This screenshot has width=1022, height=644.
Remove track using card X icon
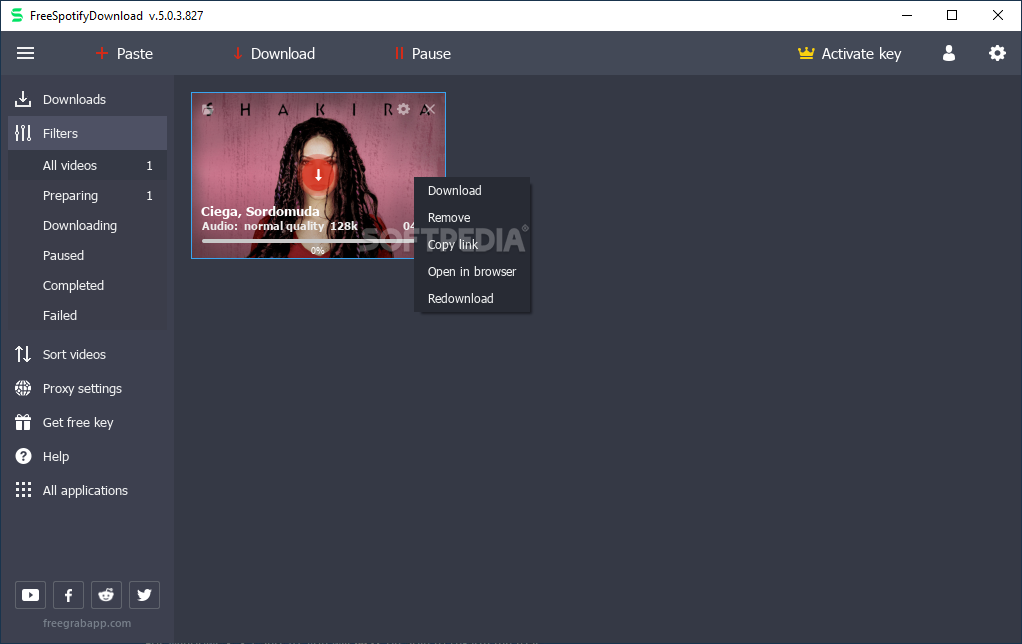pos(429,109)
